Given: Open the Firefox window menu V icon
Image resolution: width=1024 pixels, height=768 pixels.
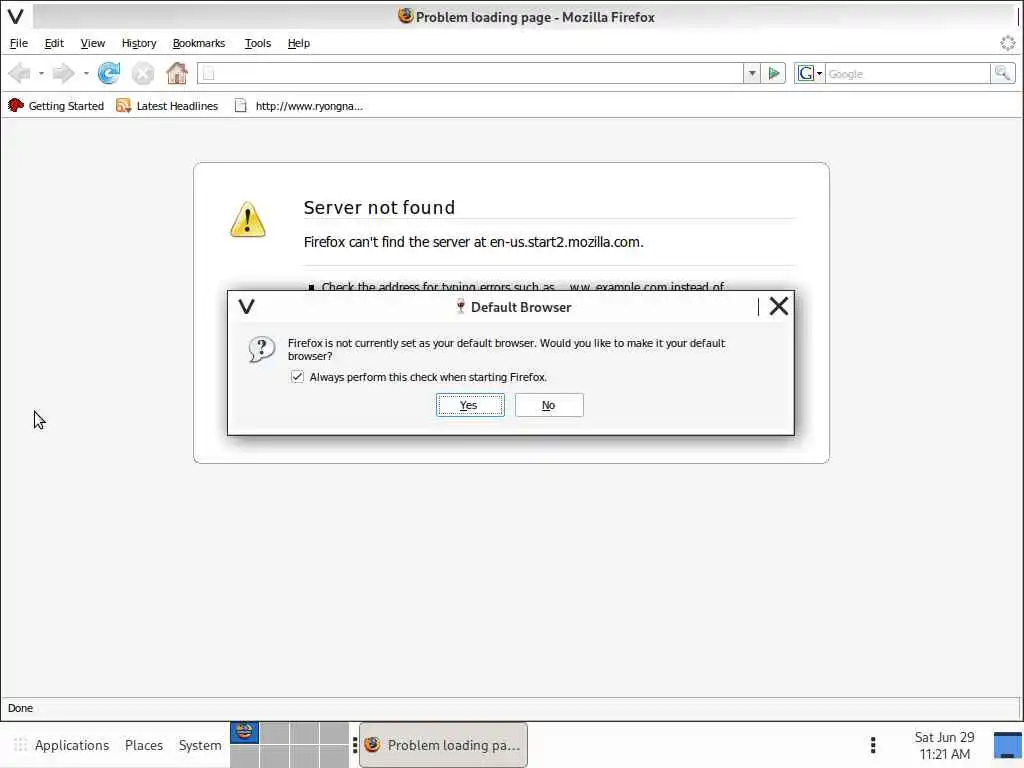Looking at the screenshot, I should 16,16.
